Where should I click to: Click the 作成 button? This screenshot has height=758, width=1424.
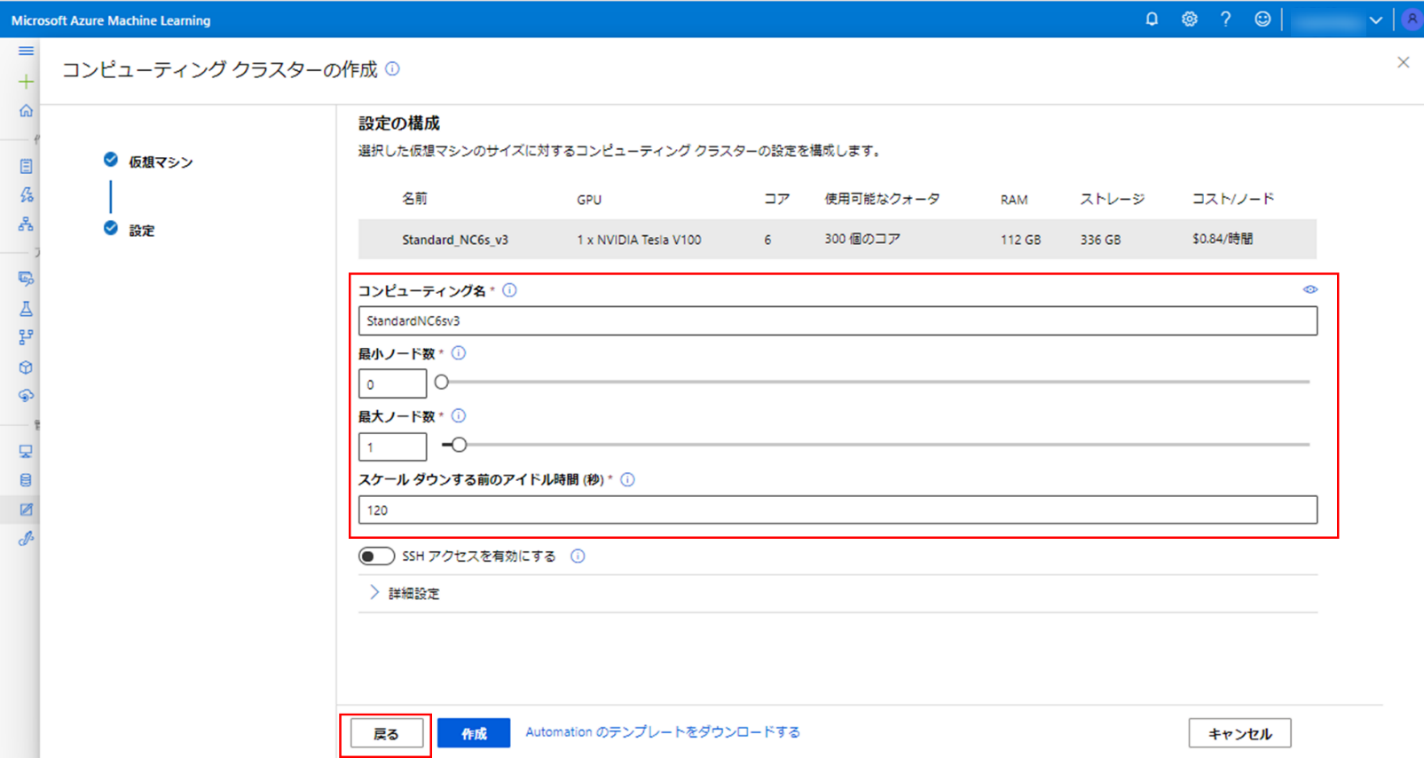(x=474, y=734)
